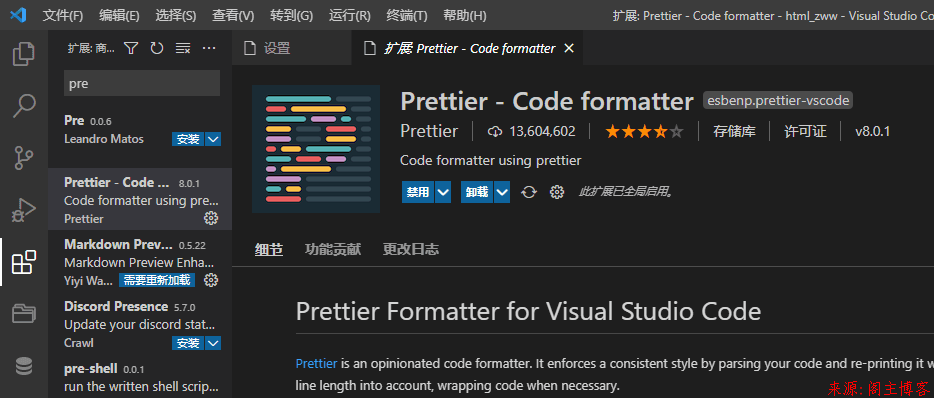Click 需要重新加载 for Markdown Preview
Image resolution: width=934 pixels, height=398 pixels.
[x=157, y=279]
